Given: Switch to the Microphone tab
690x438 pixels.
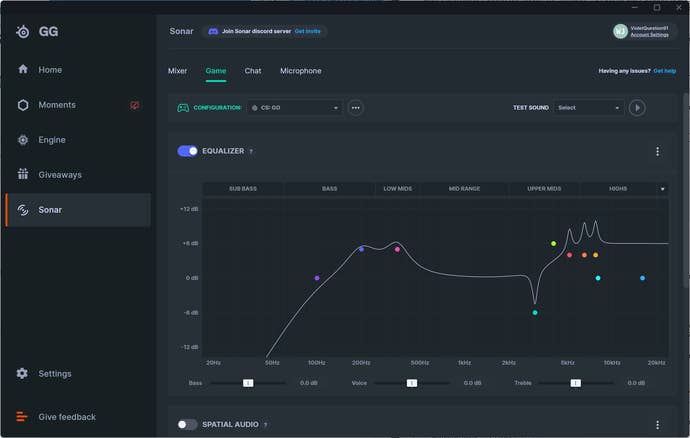Looking at the screenshot, I should (x=300, y=71).
